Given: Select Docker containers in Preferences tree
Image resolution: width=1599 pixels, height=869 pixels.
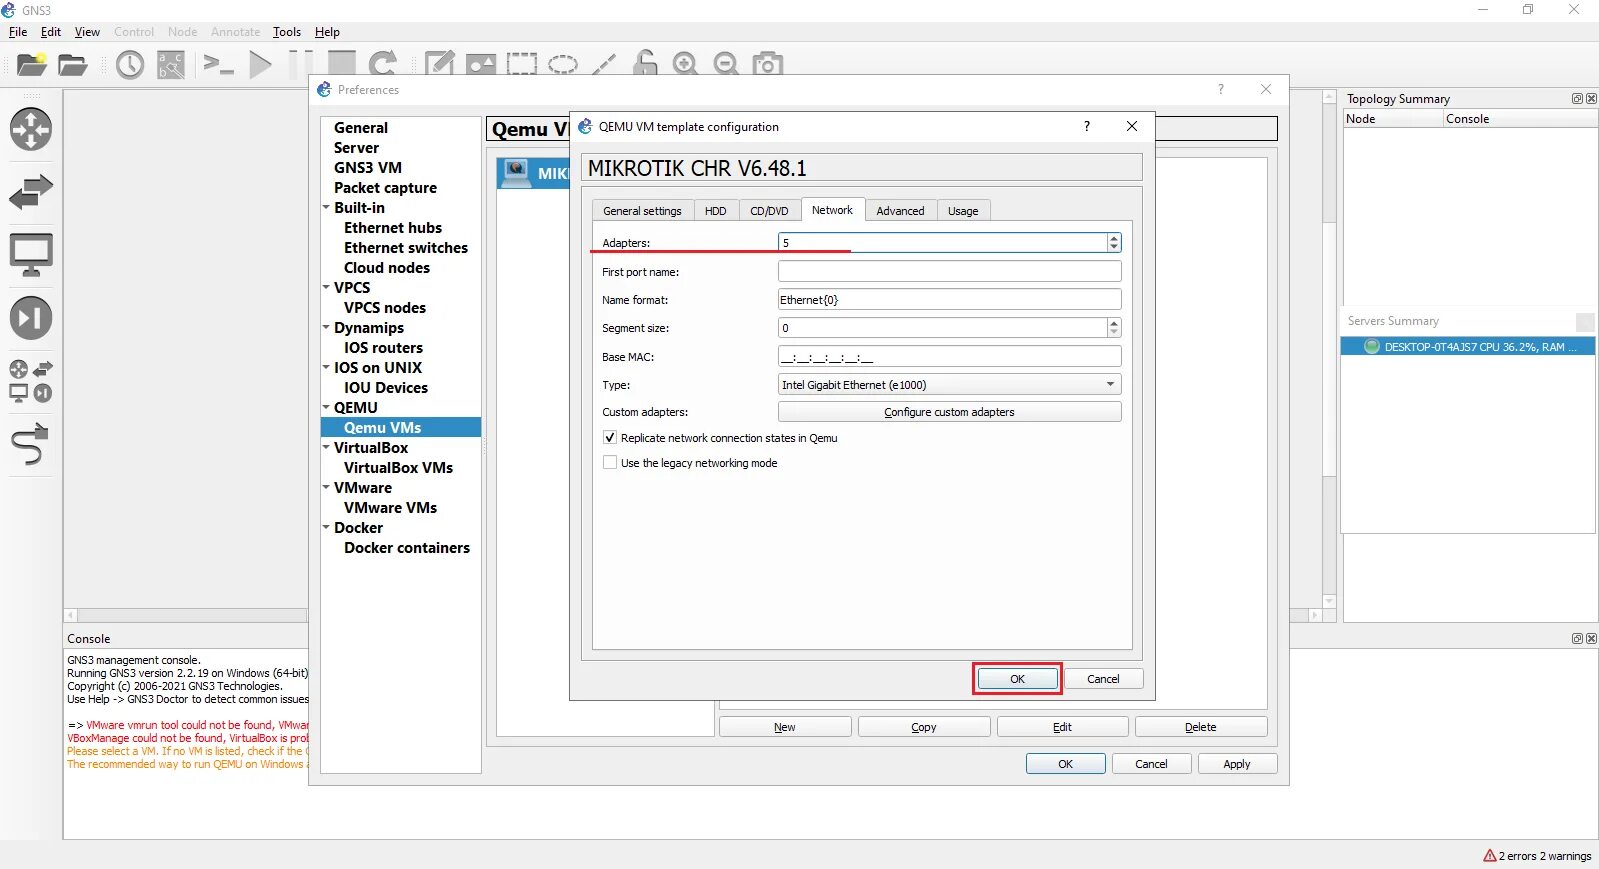Looking at the screenshot, I should coord(407,548).
